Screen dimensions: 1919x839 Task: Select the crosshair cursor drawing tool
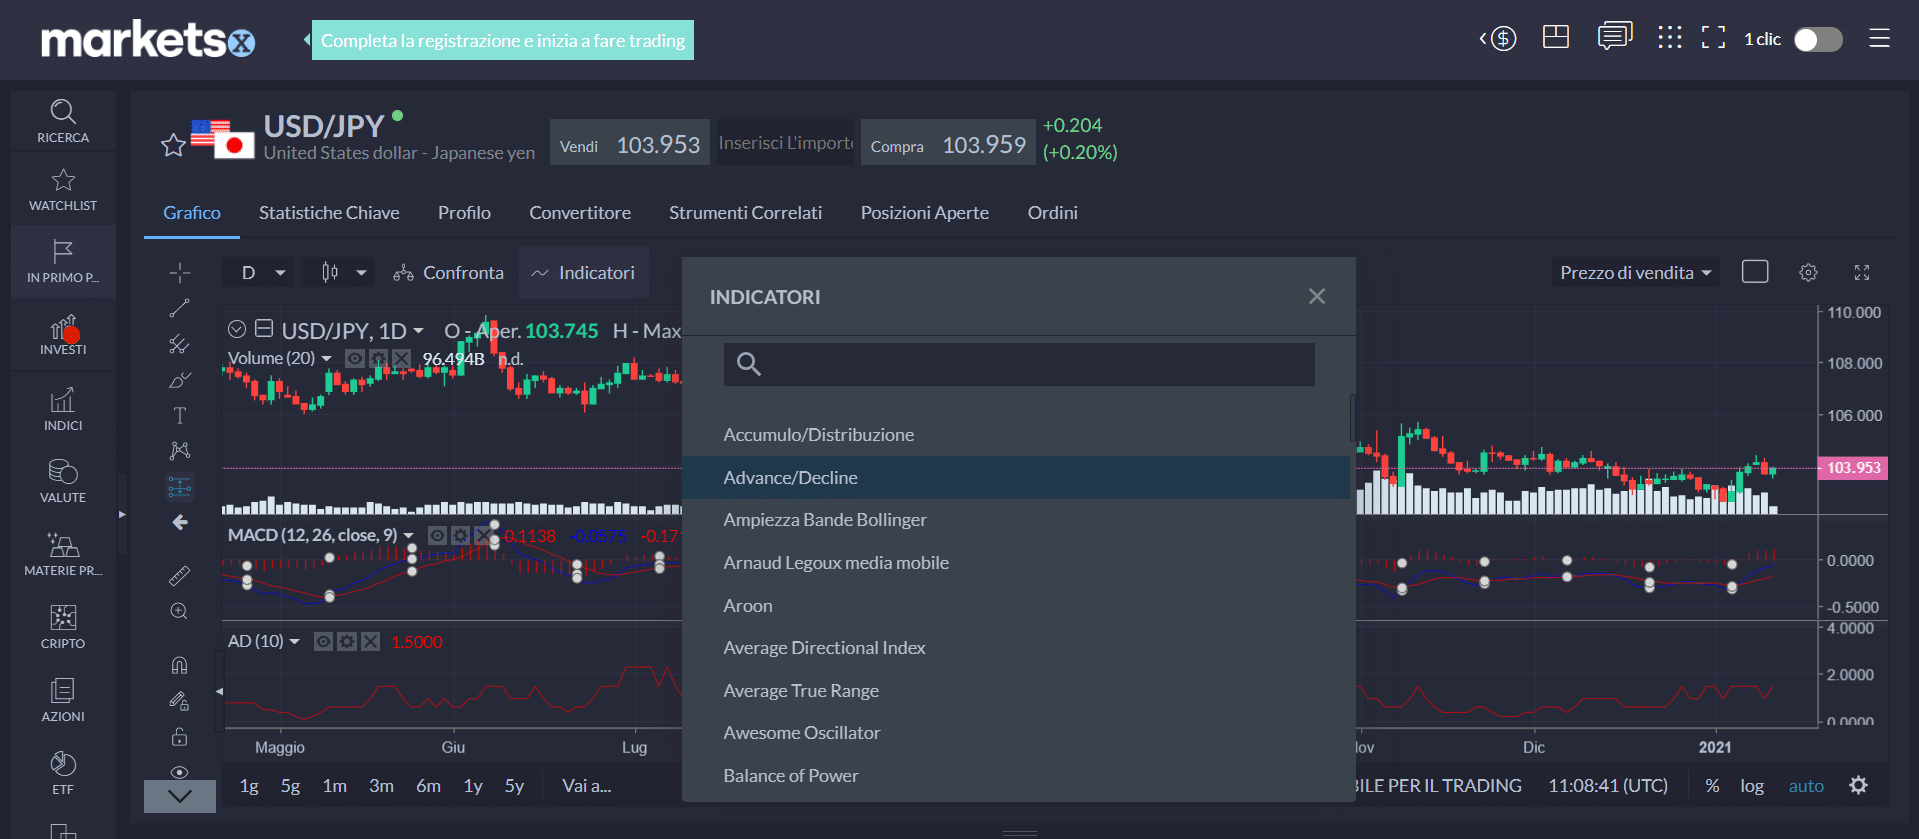[180, 272]
